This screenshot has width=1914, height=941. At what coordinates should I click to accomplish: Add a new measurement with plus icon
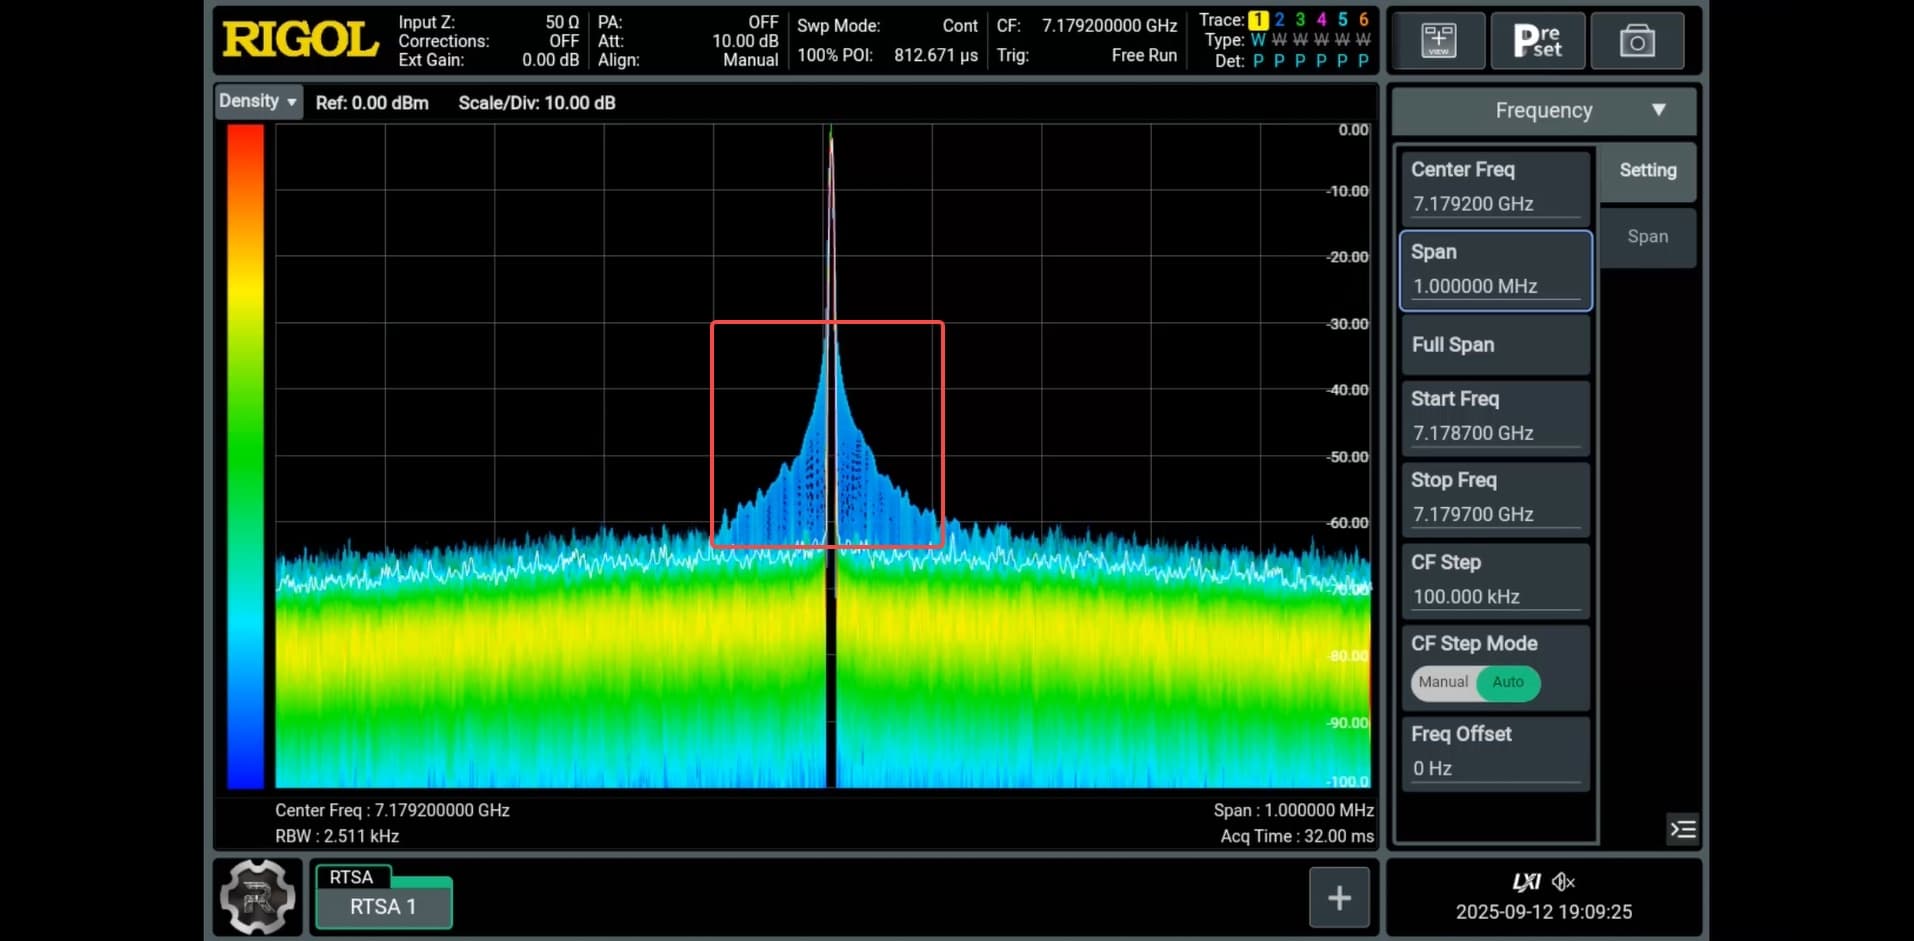coord(1339,898)
